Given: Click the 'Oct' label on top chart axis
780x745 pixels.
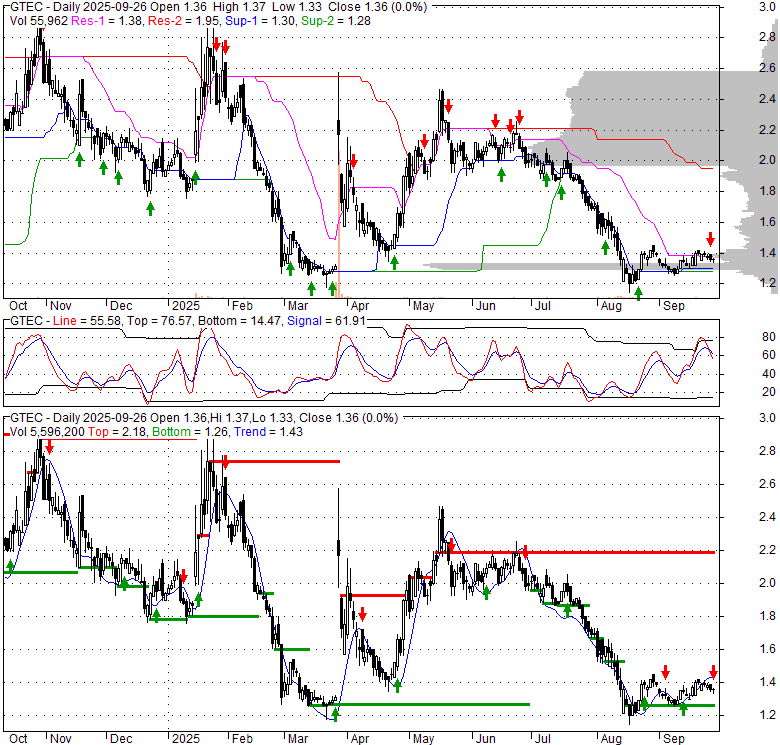Looking at the screenshot, I should 18,306.
